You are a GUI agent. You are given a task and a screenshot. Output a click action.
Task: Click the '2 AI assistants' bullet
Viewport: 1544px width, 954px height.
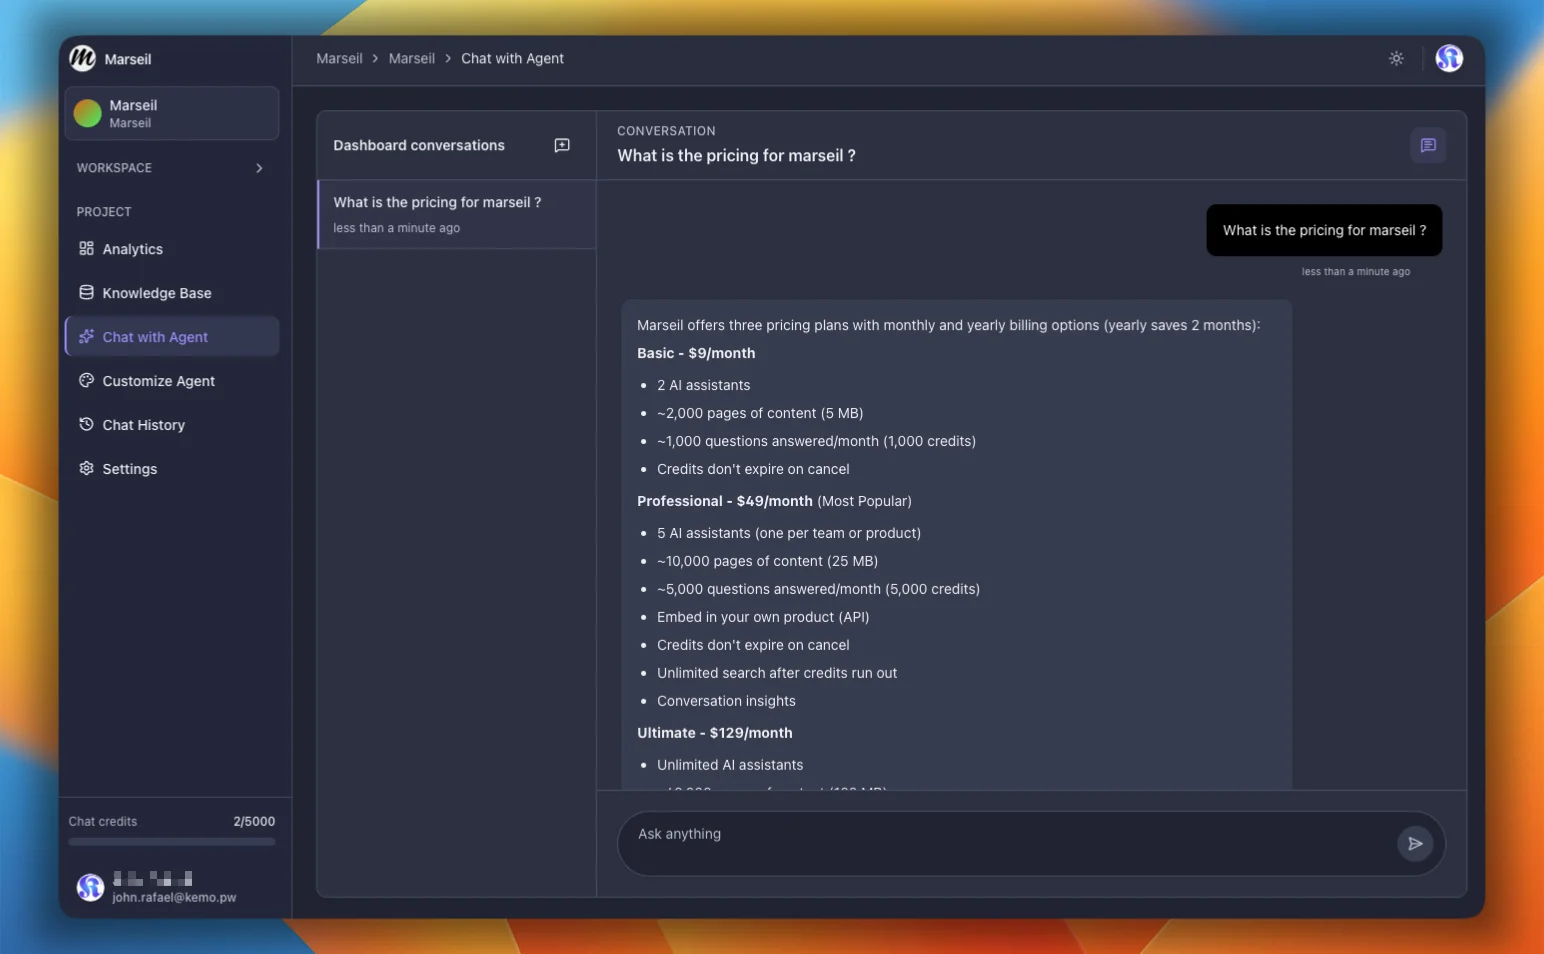(703, 386)
